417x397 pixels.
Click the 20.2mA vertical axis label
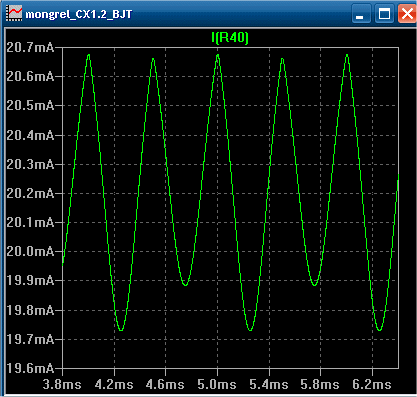click(x=30, y=193)
